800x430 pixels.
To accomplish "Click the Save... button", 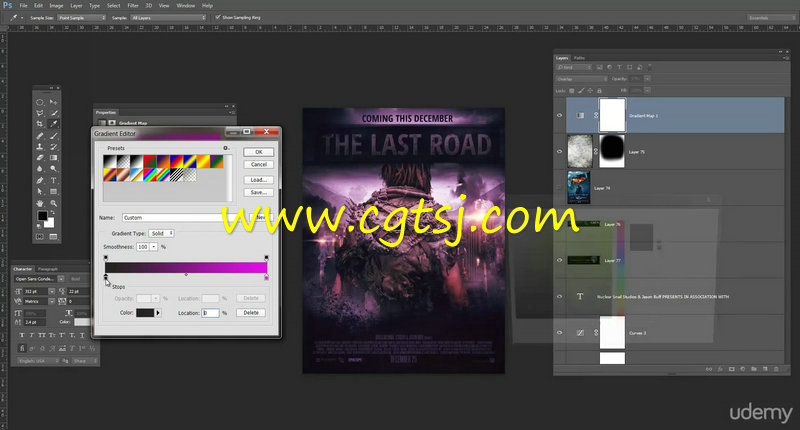I will point(259,192).
